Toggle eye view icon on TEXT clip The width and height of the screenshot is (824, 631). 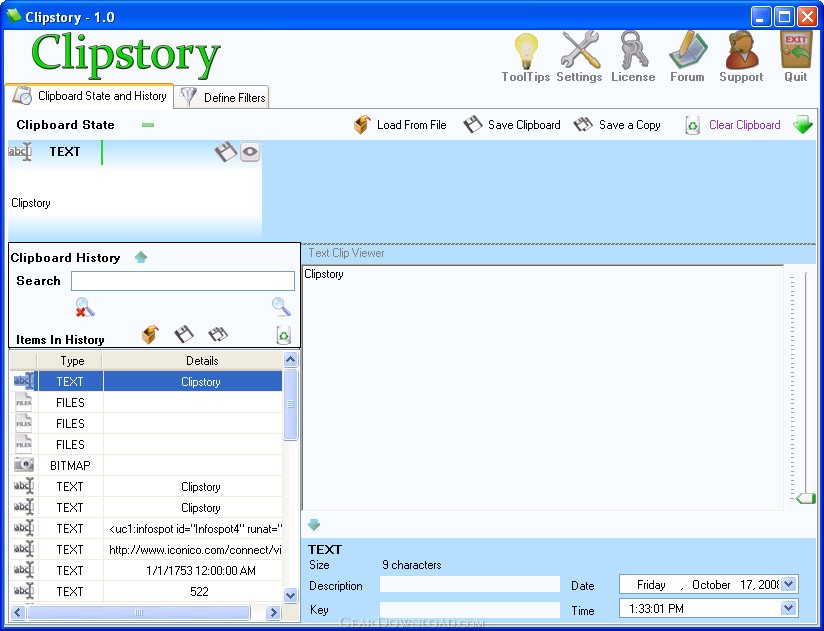250,152
